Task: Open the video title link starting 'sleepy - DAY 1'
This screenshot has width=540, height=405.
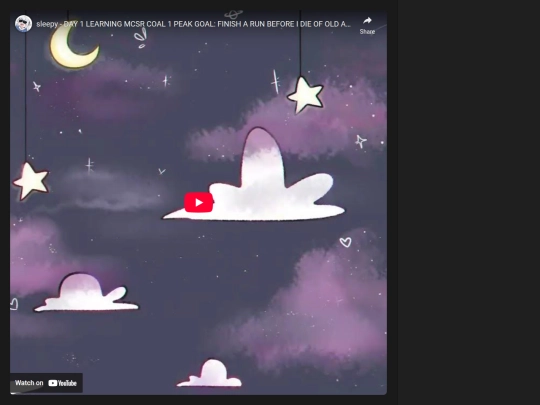Action: (x=194, y=24)
